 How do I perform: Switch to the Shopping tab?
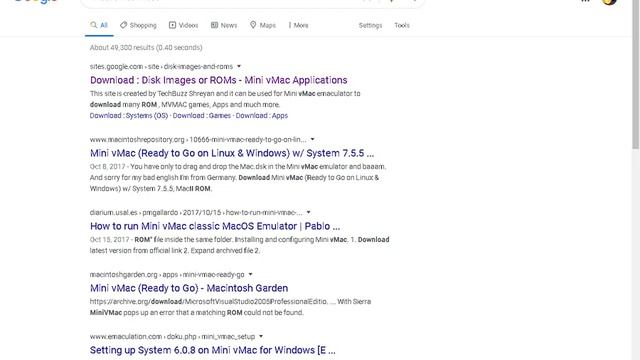138,25
